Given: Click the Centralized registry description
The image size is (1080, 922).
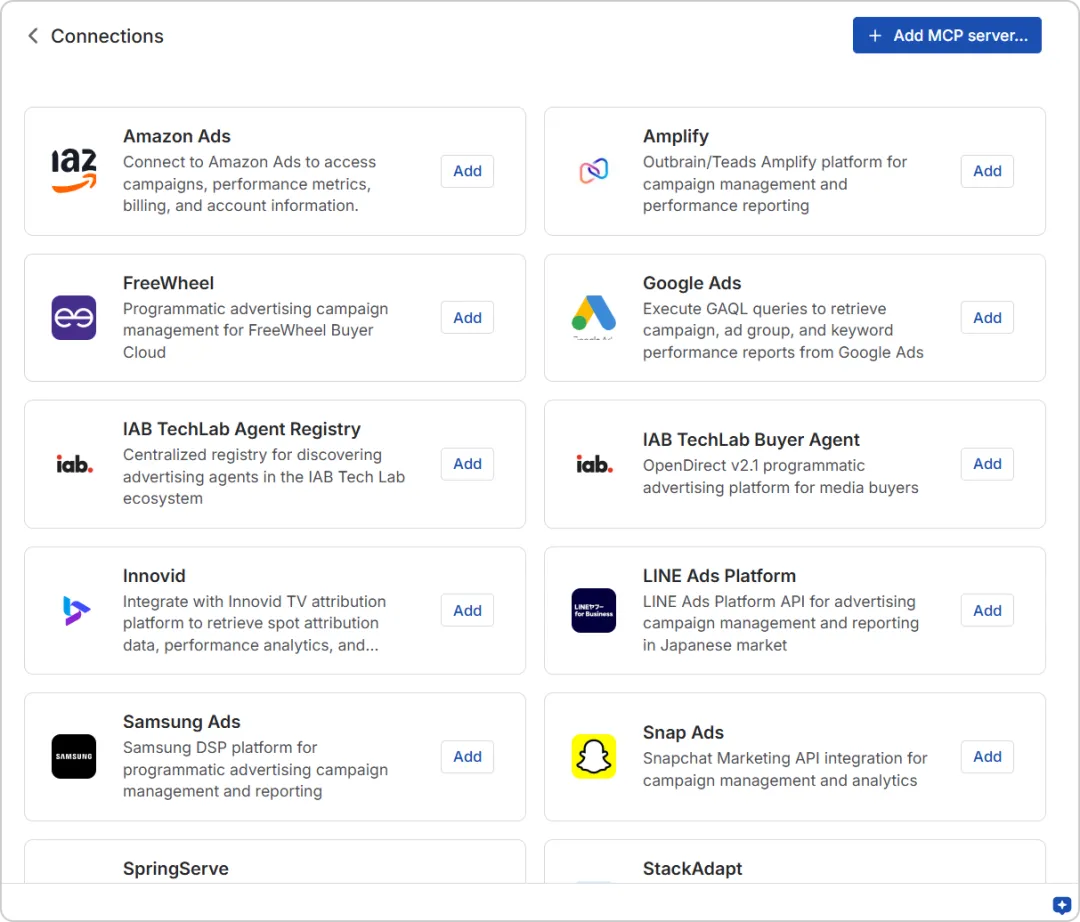Looking at the screenshot, I should (x=264, y=476).
